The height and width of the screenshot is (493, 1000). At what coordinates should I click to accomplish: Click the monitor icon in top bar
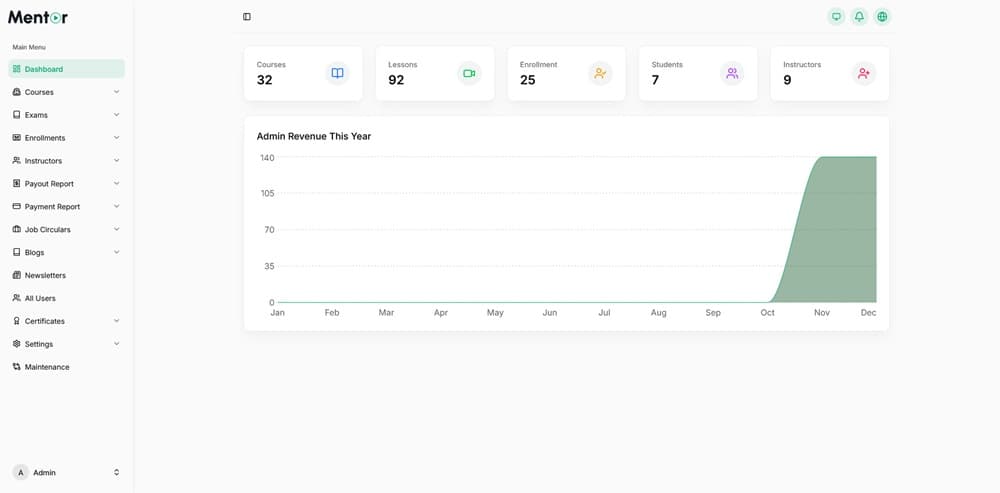[x=836, y=17]
